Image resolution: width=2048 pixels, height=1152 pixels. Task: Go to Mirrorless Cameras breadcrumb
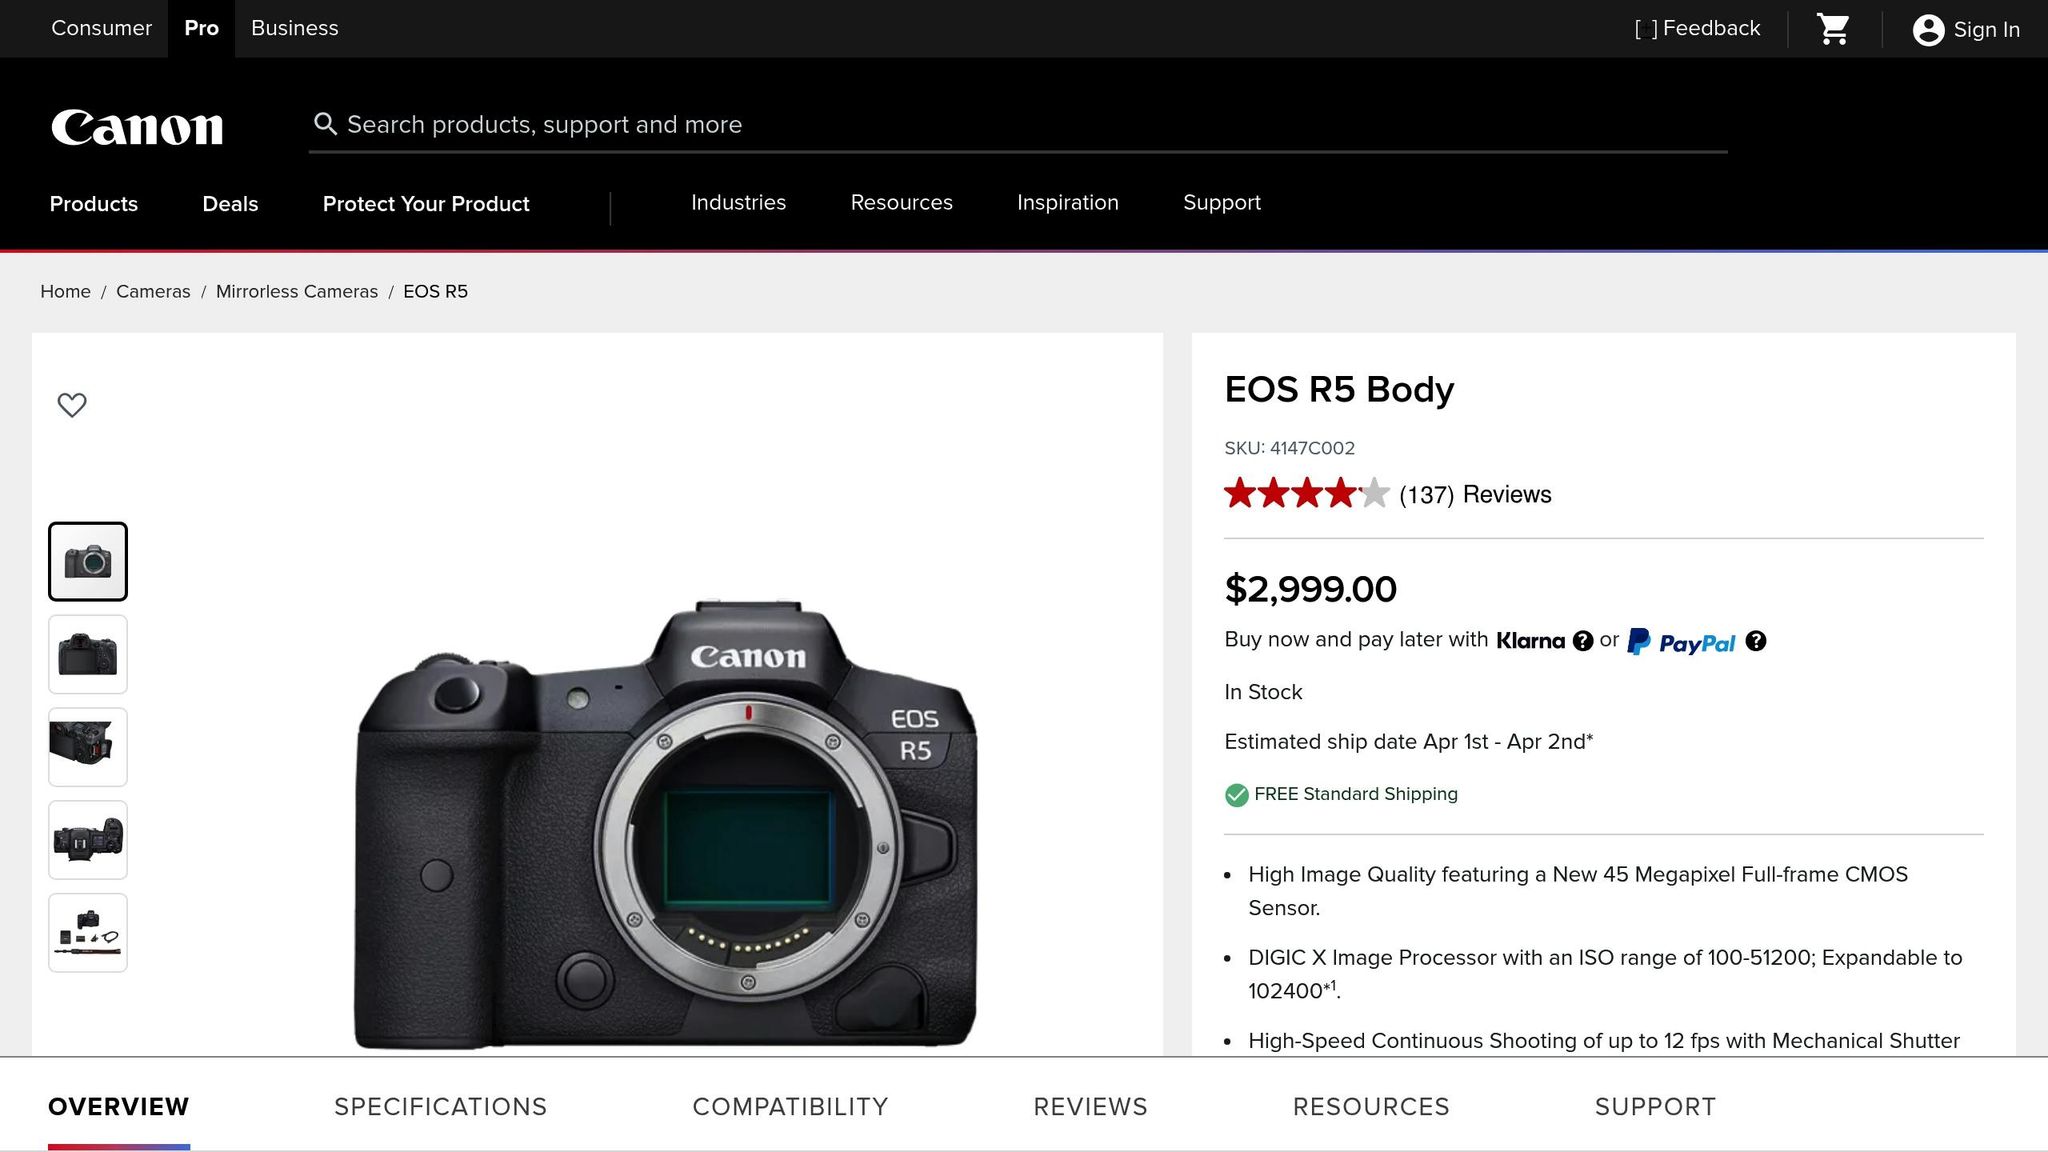coord(297,292)
